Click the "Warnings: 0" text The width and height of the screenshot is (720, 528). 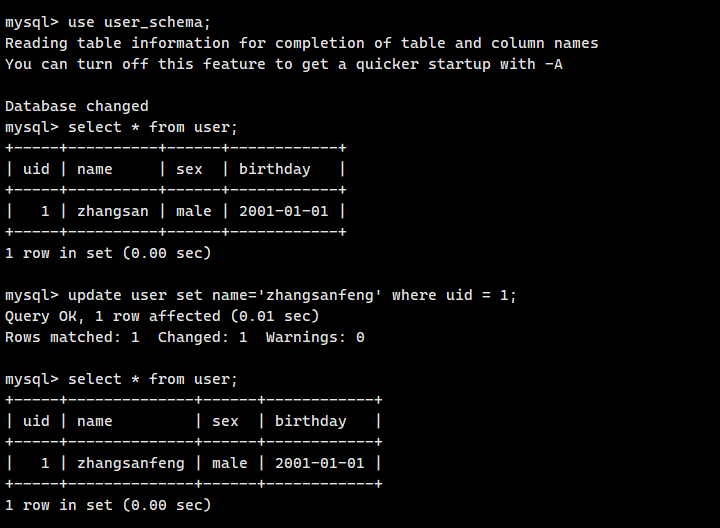(315, 337)
